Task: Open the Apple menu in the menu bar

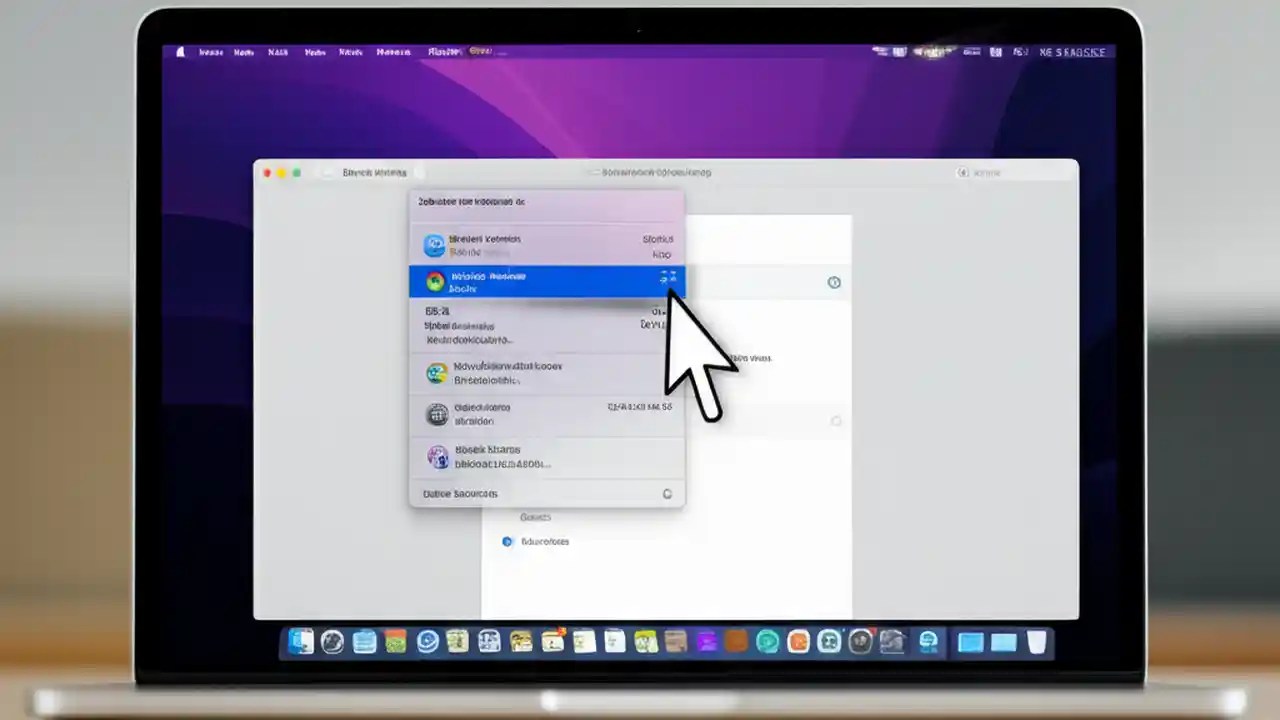Action: (x=179, y=51)
